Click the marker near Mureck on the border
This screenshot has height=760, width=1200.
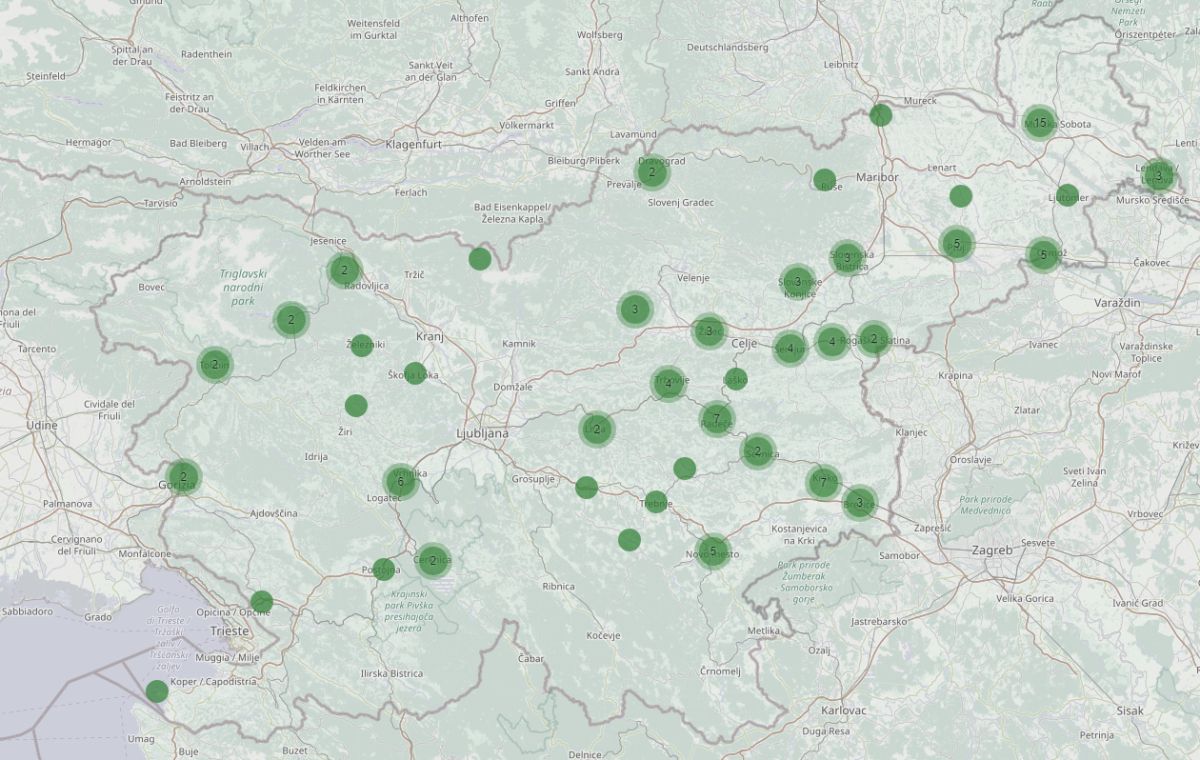pyautogui.click(x=880, y=115)
